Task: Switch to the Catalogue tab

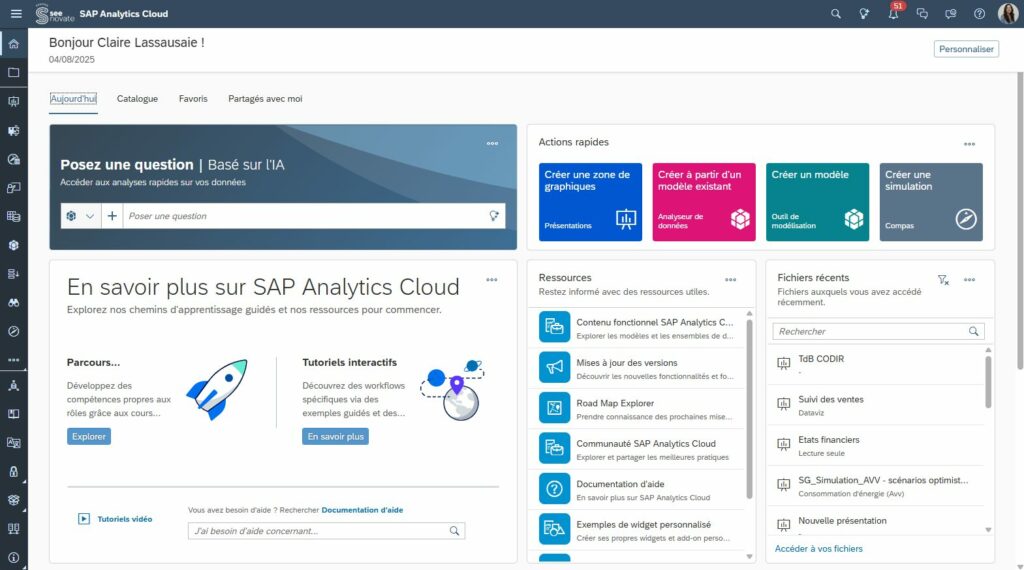Action: [137, 99]
